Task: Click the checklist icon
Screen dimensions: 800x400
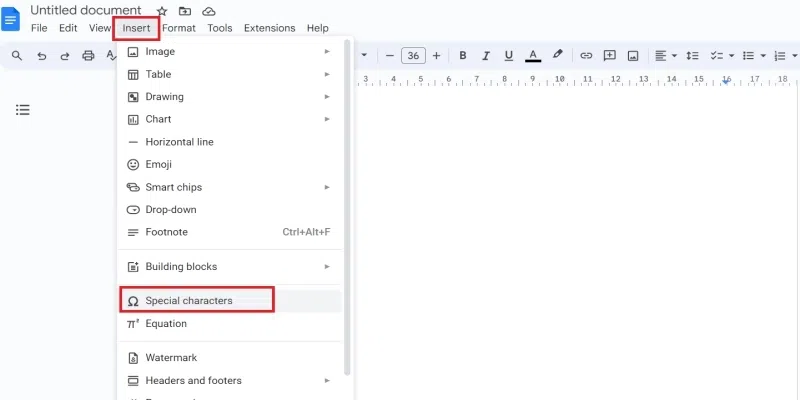Action: [x=717, y=56]
